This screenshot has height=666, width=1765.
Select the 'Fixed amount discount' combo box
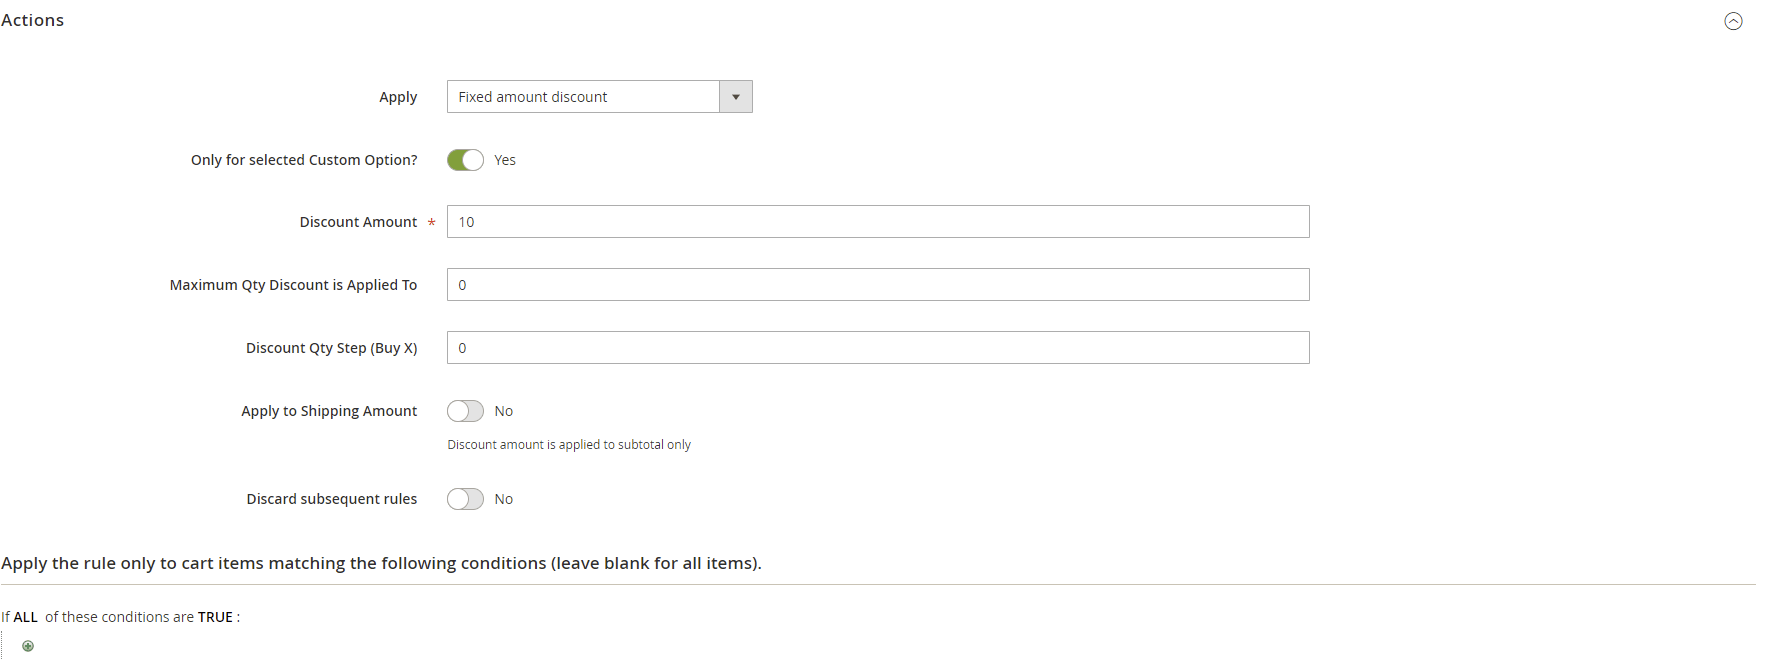coord(583,97)
